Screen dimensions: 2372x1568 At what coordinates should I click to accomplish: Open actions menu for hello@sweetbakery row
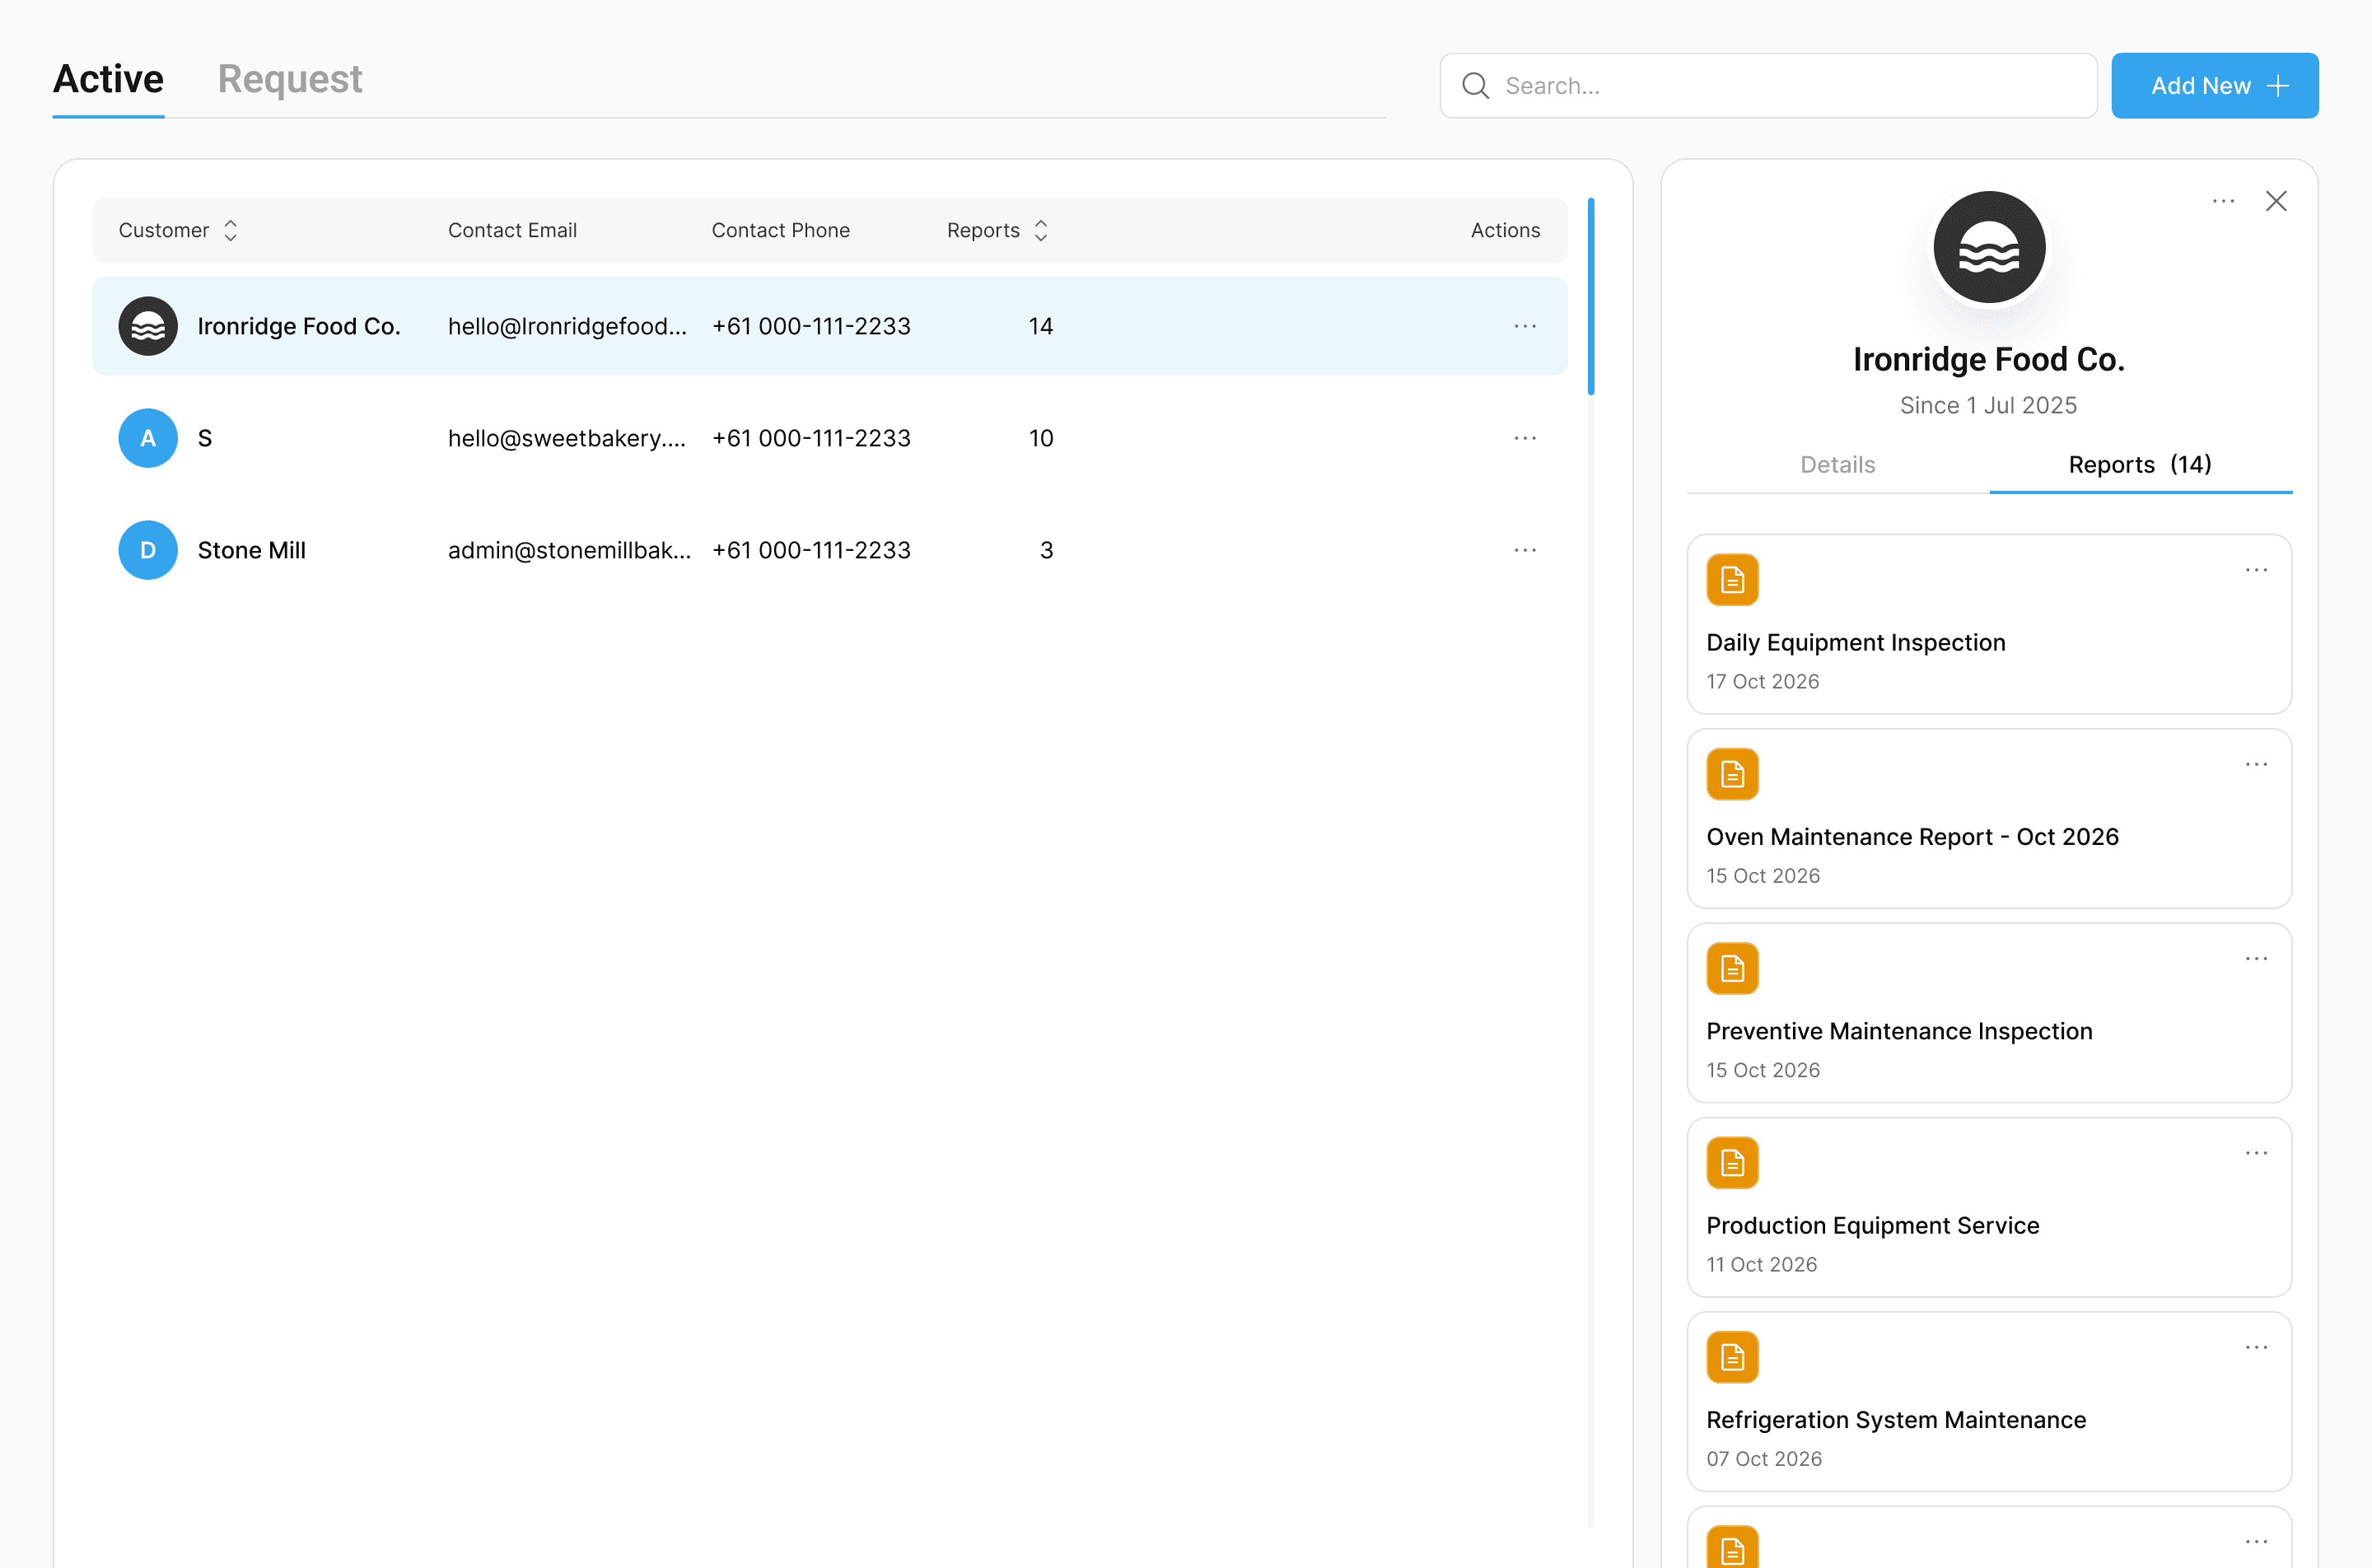click(1524, 438)
